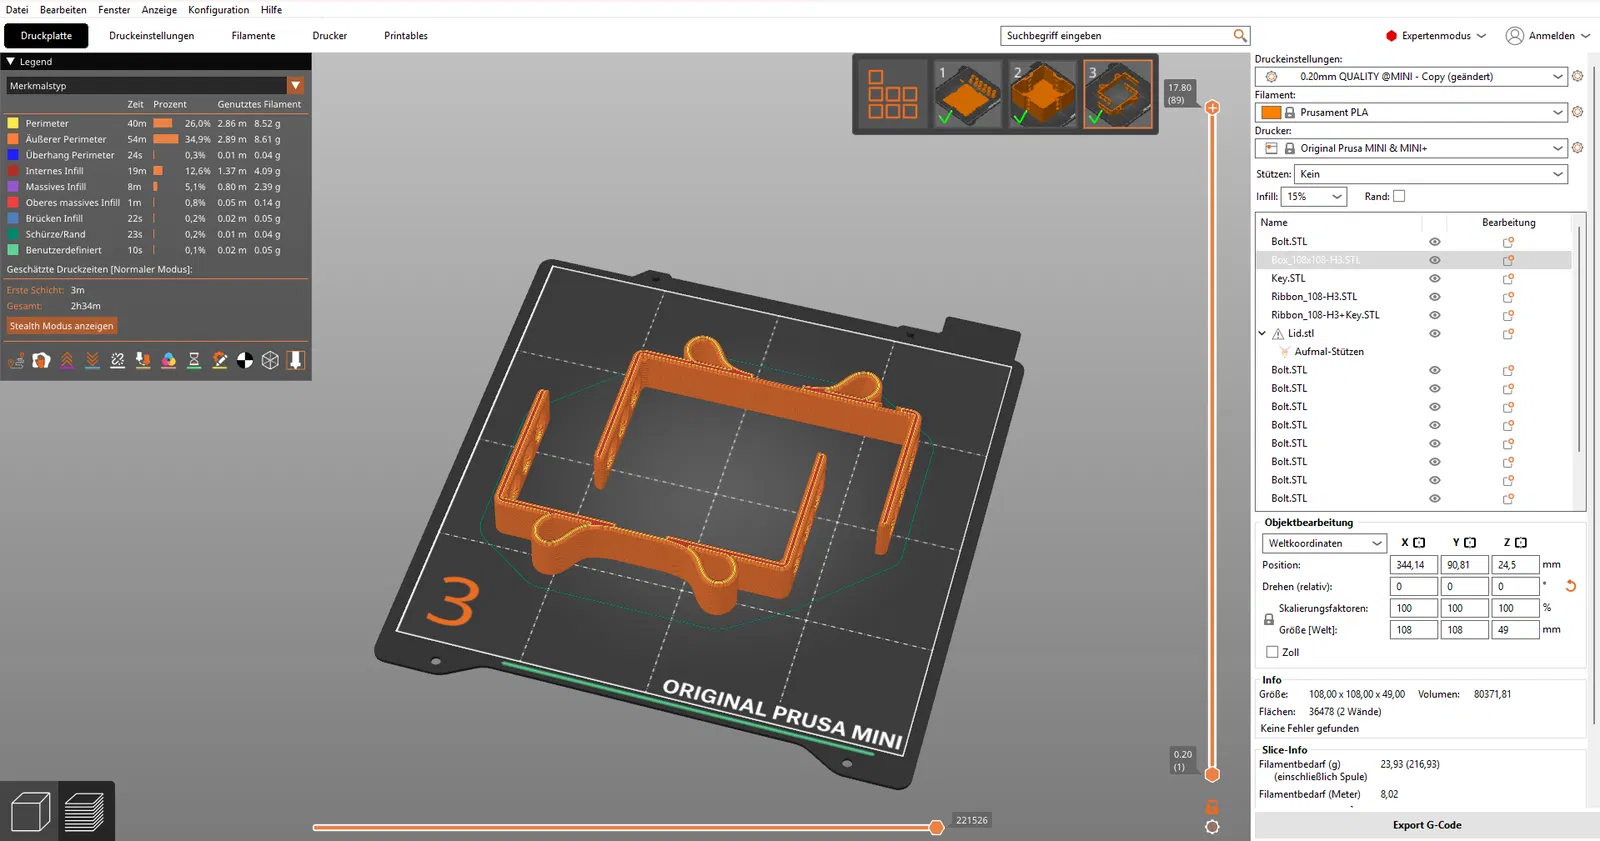Toggle tool changes visibility icon
1600x841 pixels.
[x=143, y=360]
